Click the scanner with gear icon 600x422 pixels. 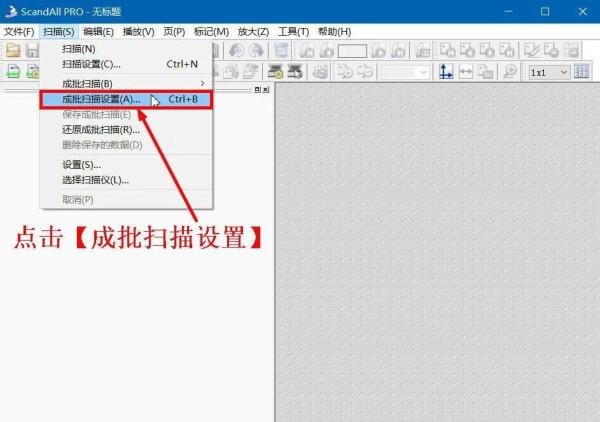[275, 72]
